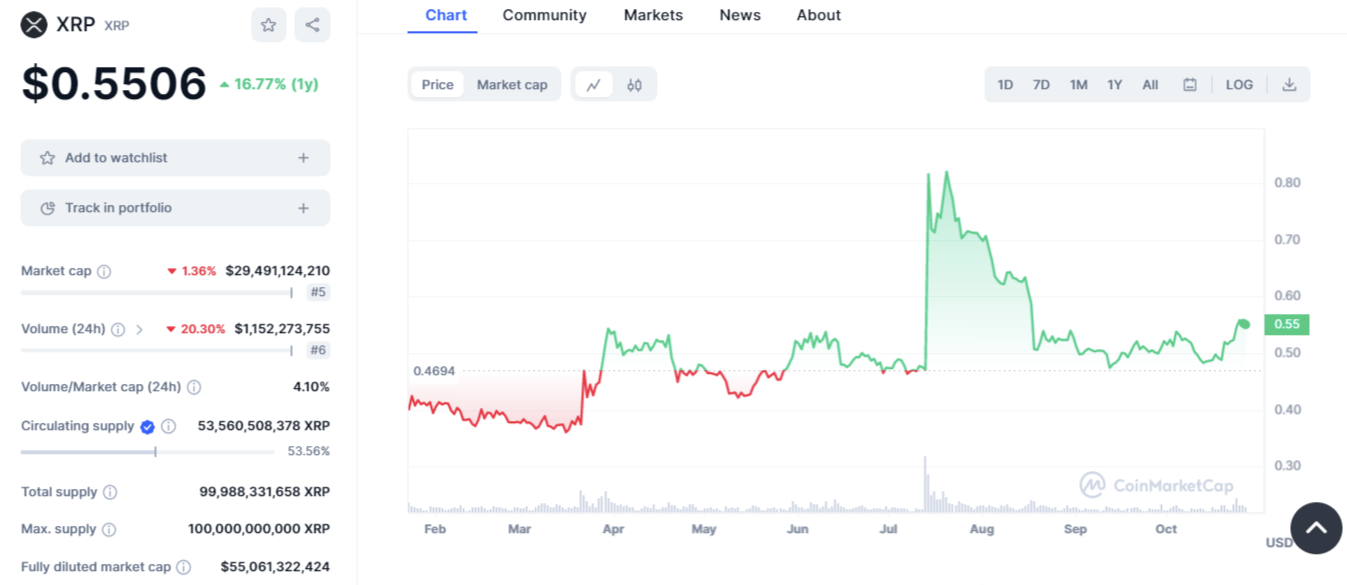This screenshot has width=1347, height=585.
Task: Toggle the Price chart mode
Action: (437, 85)
